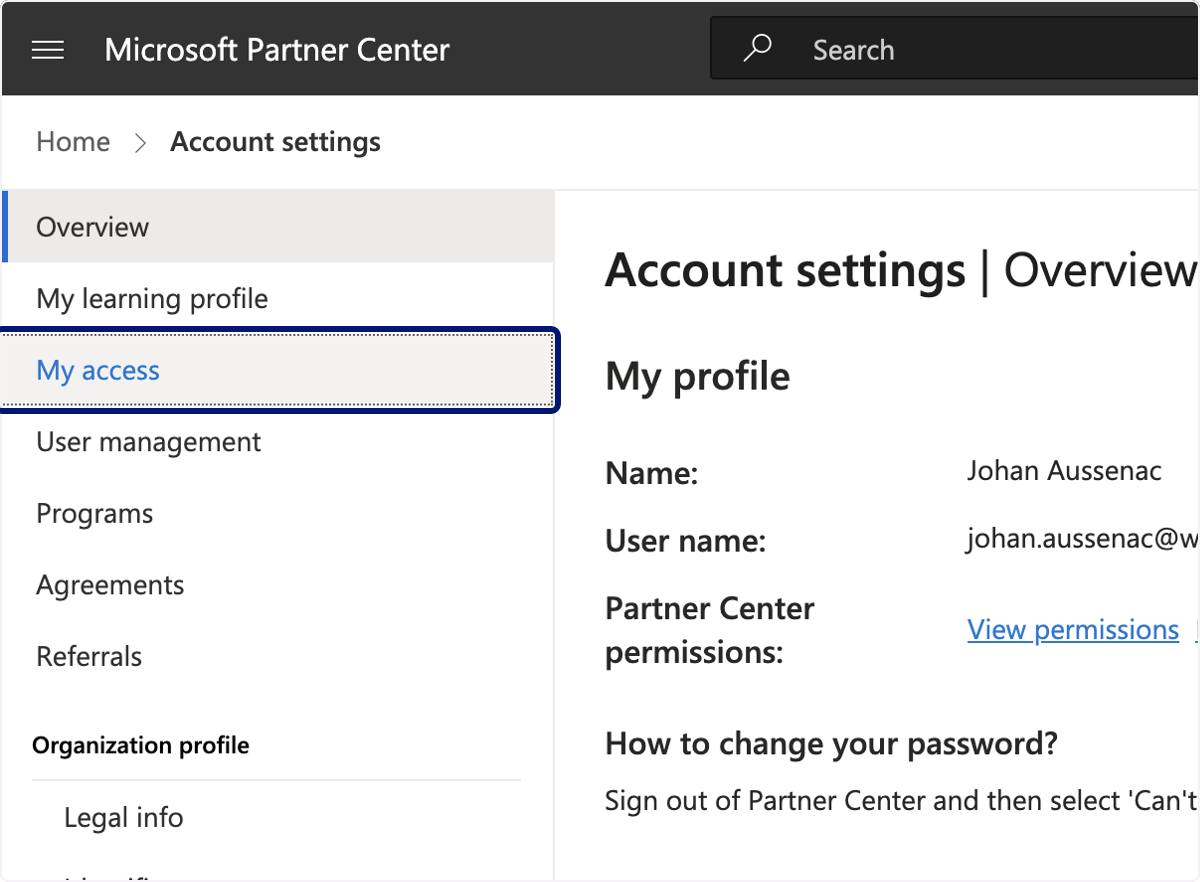Screen dimensions: 1200x882
Task: Open User management section
Action: tap(278, 442)
